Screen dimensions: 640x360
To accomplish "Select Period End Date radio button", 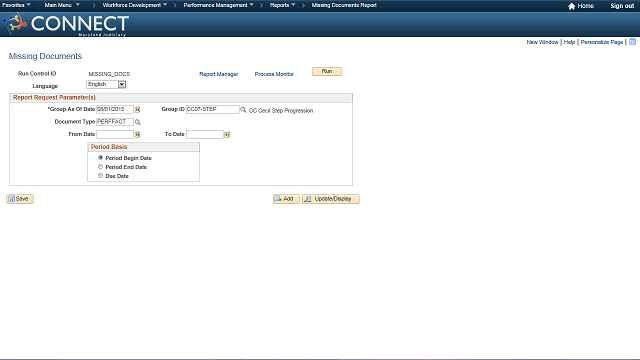I will coord(100,167).
